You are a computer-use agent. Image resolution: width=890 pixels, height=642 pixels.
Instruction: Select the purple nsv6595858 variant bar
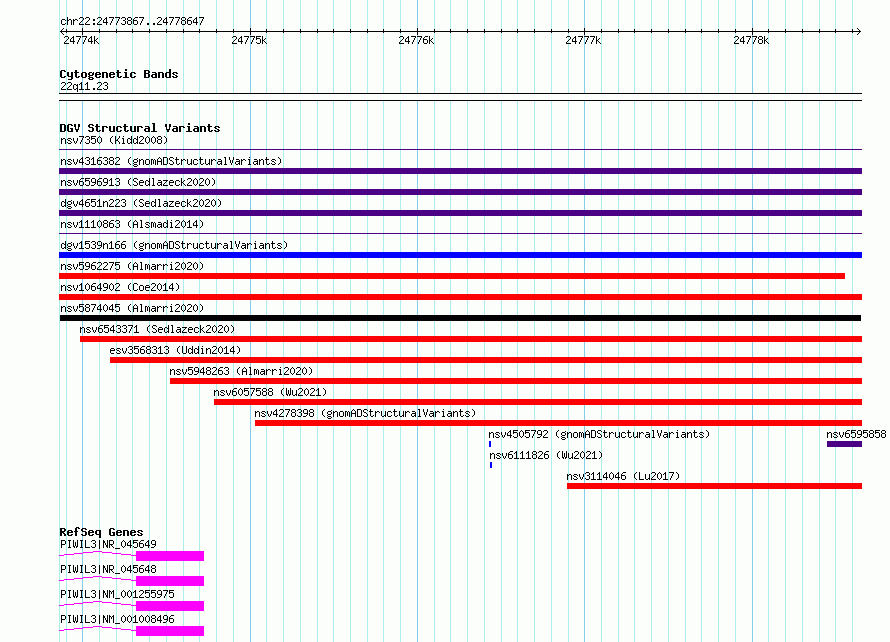(845, 444)
